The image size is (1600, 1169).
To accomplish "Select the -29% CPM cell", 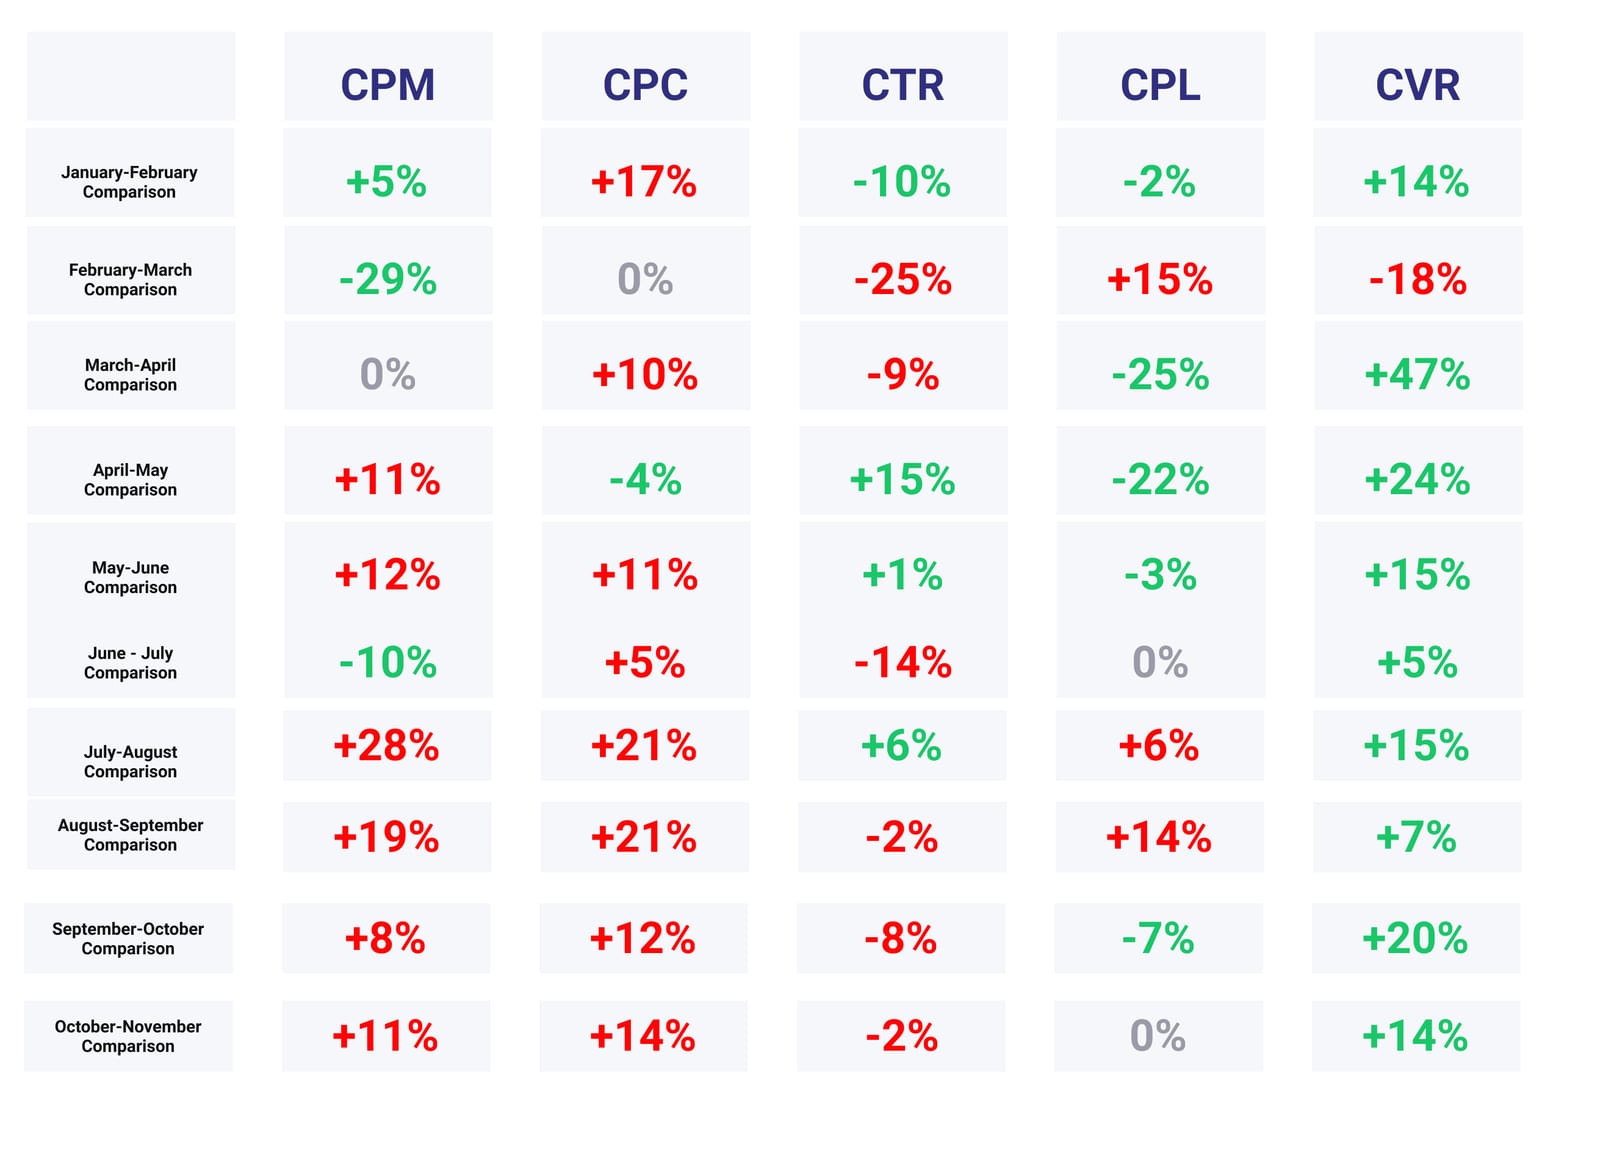I will pyautogui.click(x=388, y=279).
